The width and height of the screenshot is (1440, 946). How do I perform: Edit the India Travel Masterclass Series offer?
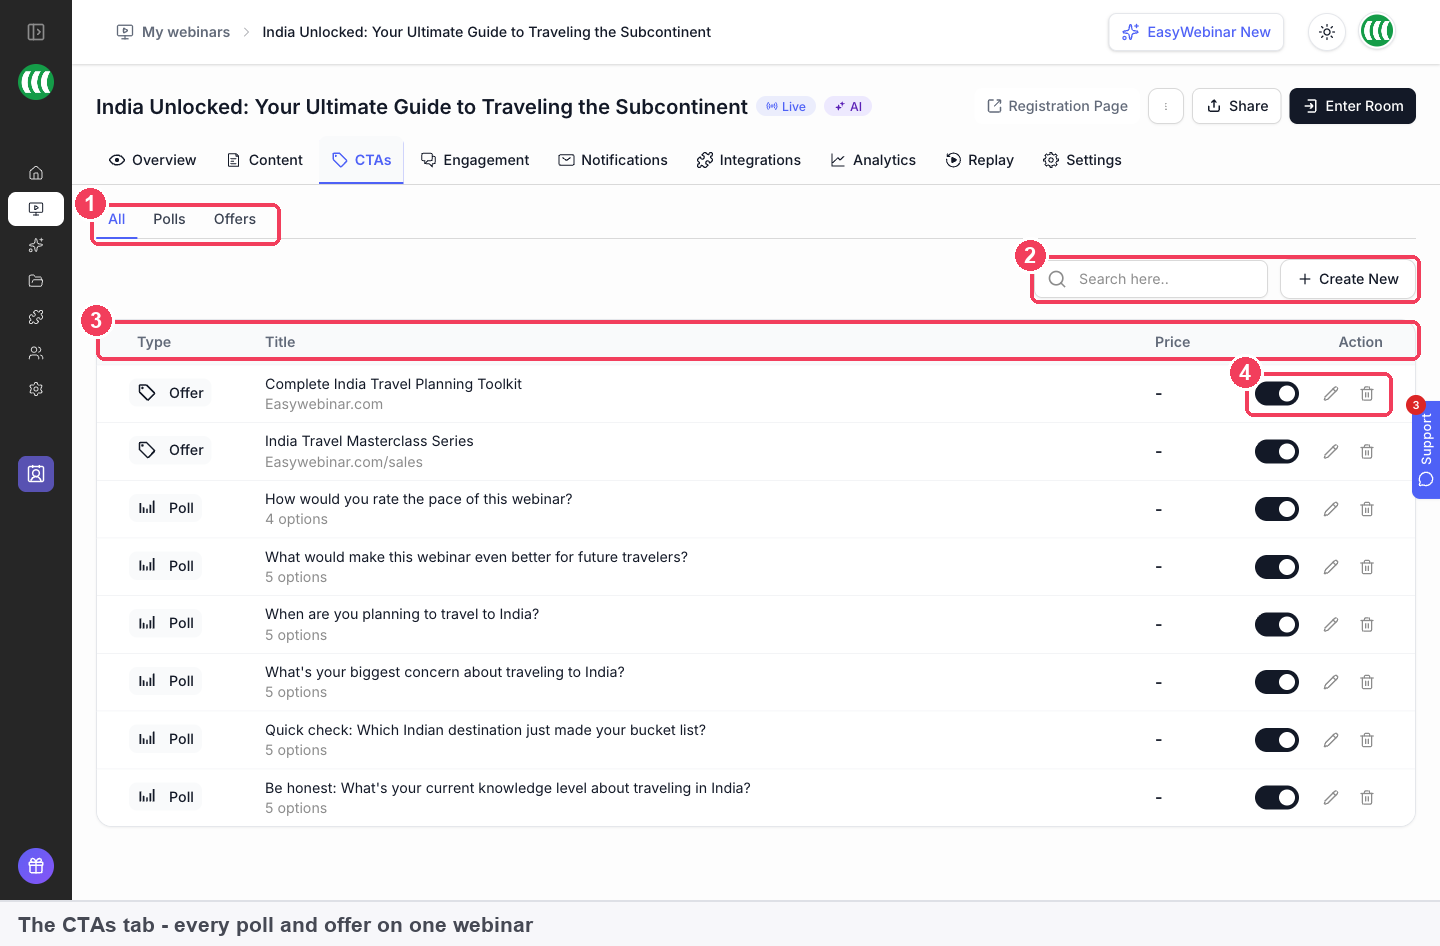click(1331, 452)
